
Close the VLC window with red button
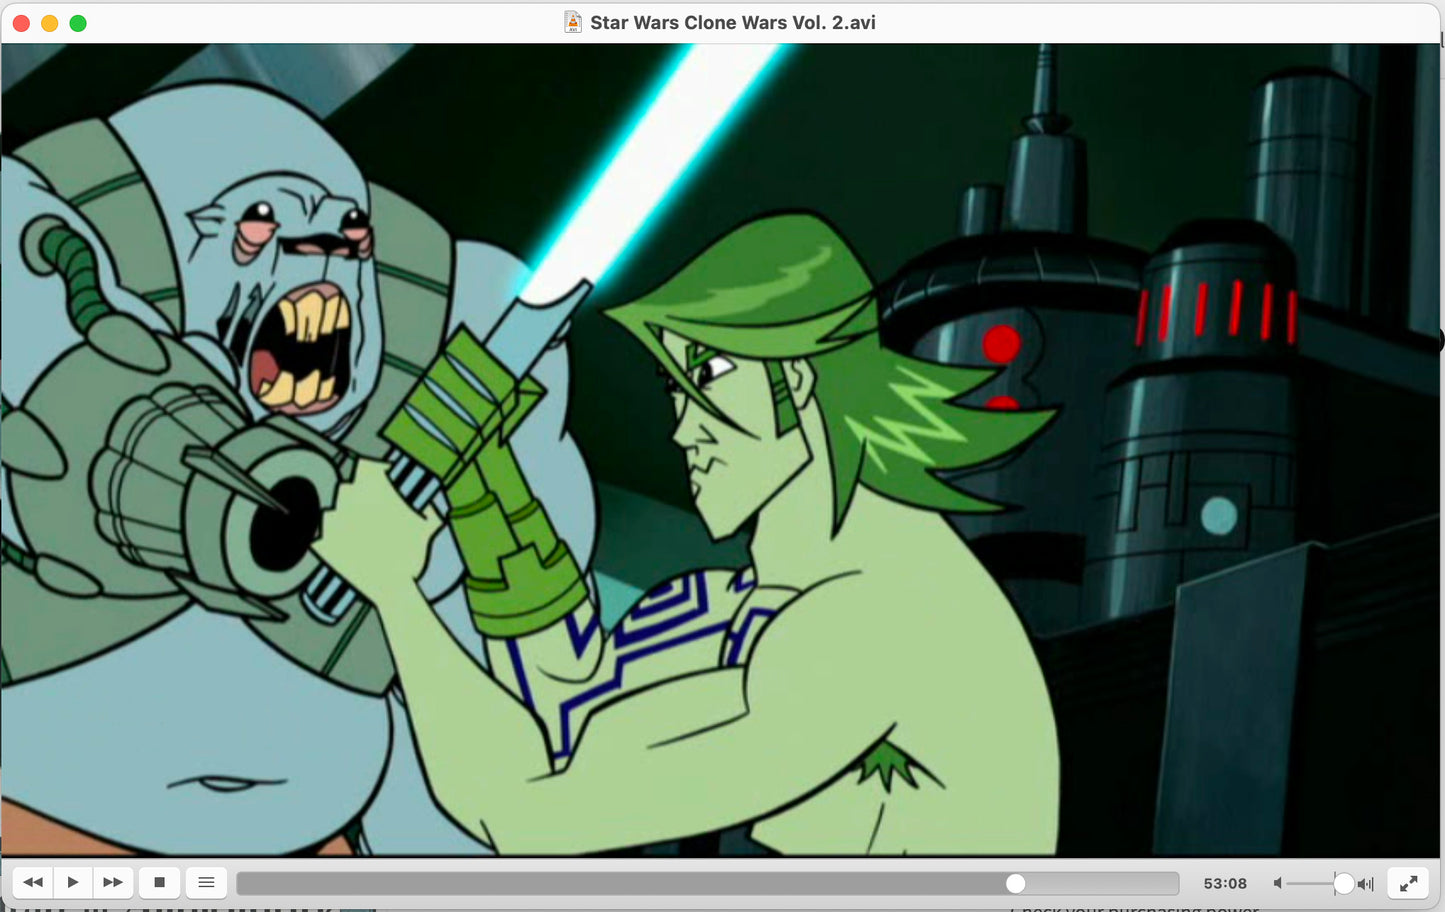click(x=21, y=23)
